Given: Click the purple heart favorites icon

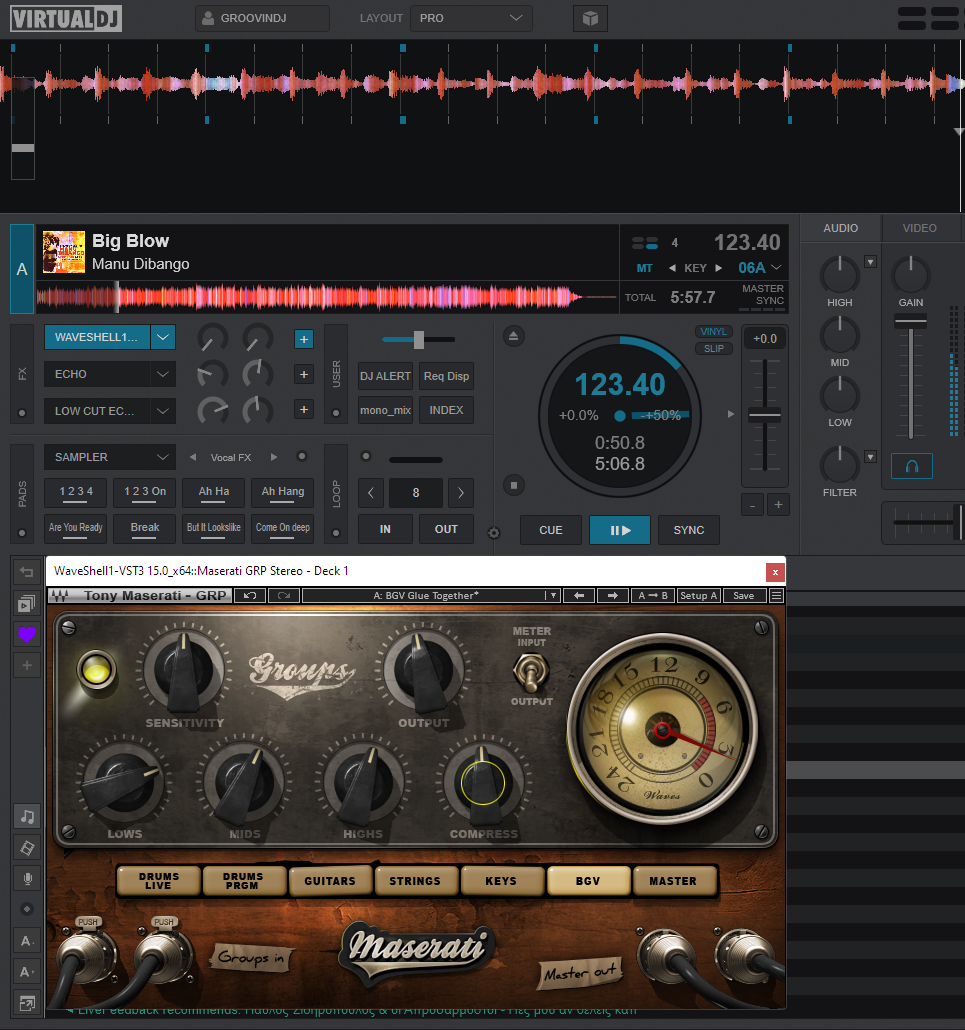Looking at the screenshot, I should 27,634.
